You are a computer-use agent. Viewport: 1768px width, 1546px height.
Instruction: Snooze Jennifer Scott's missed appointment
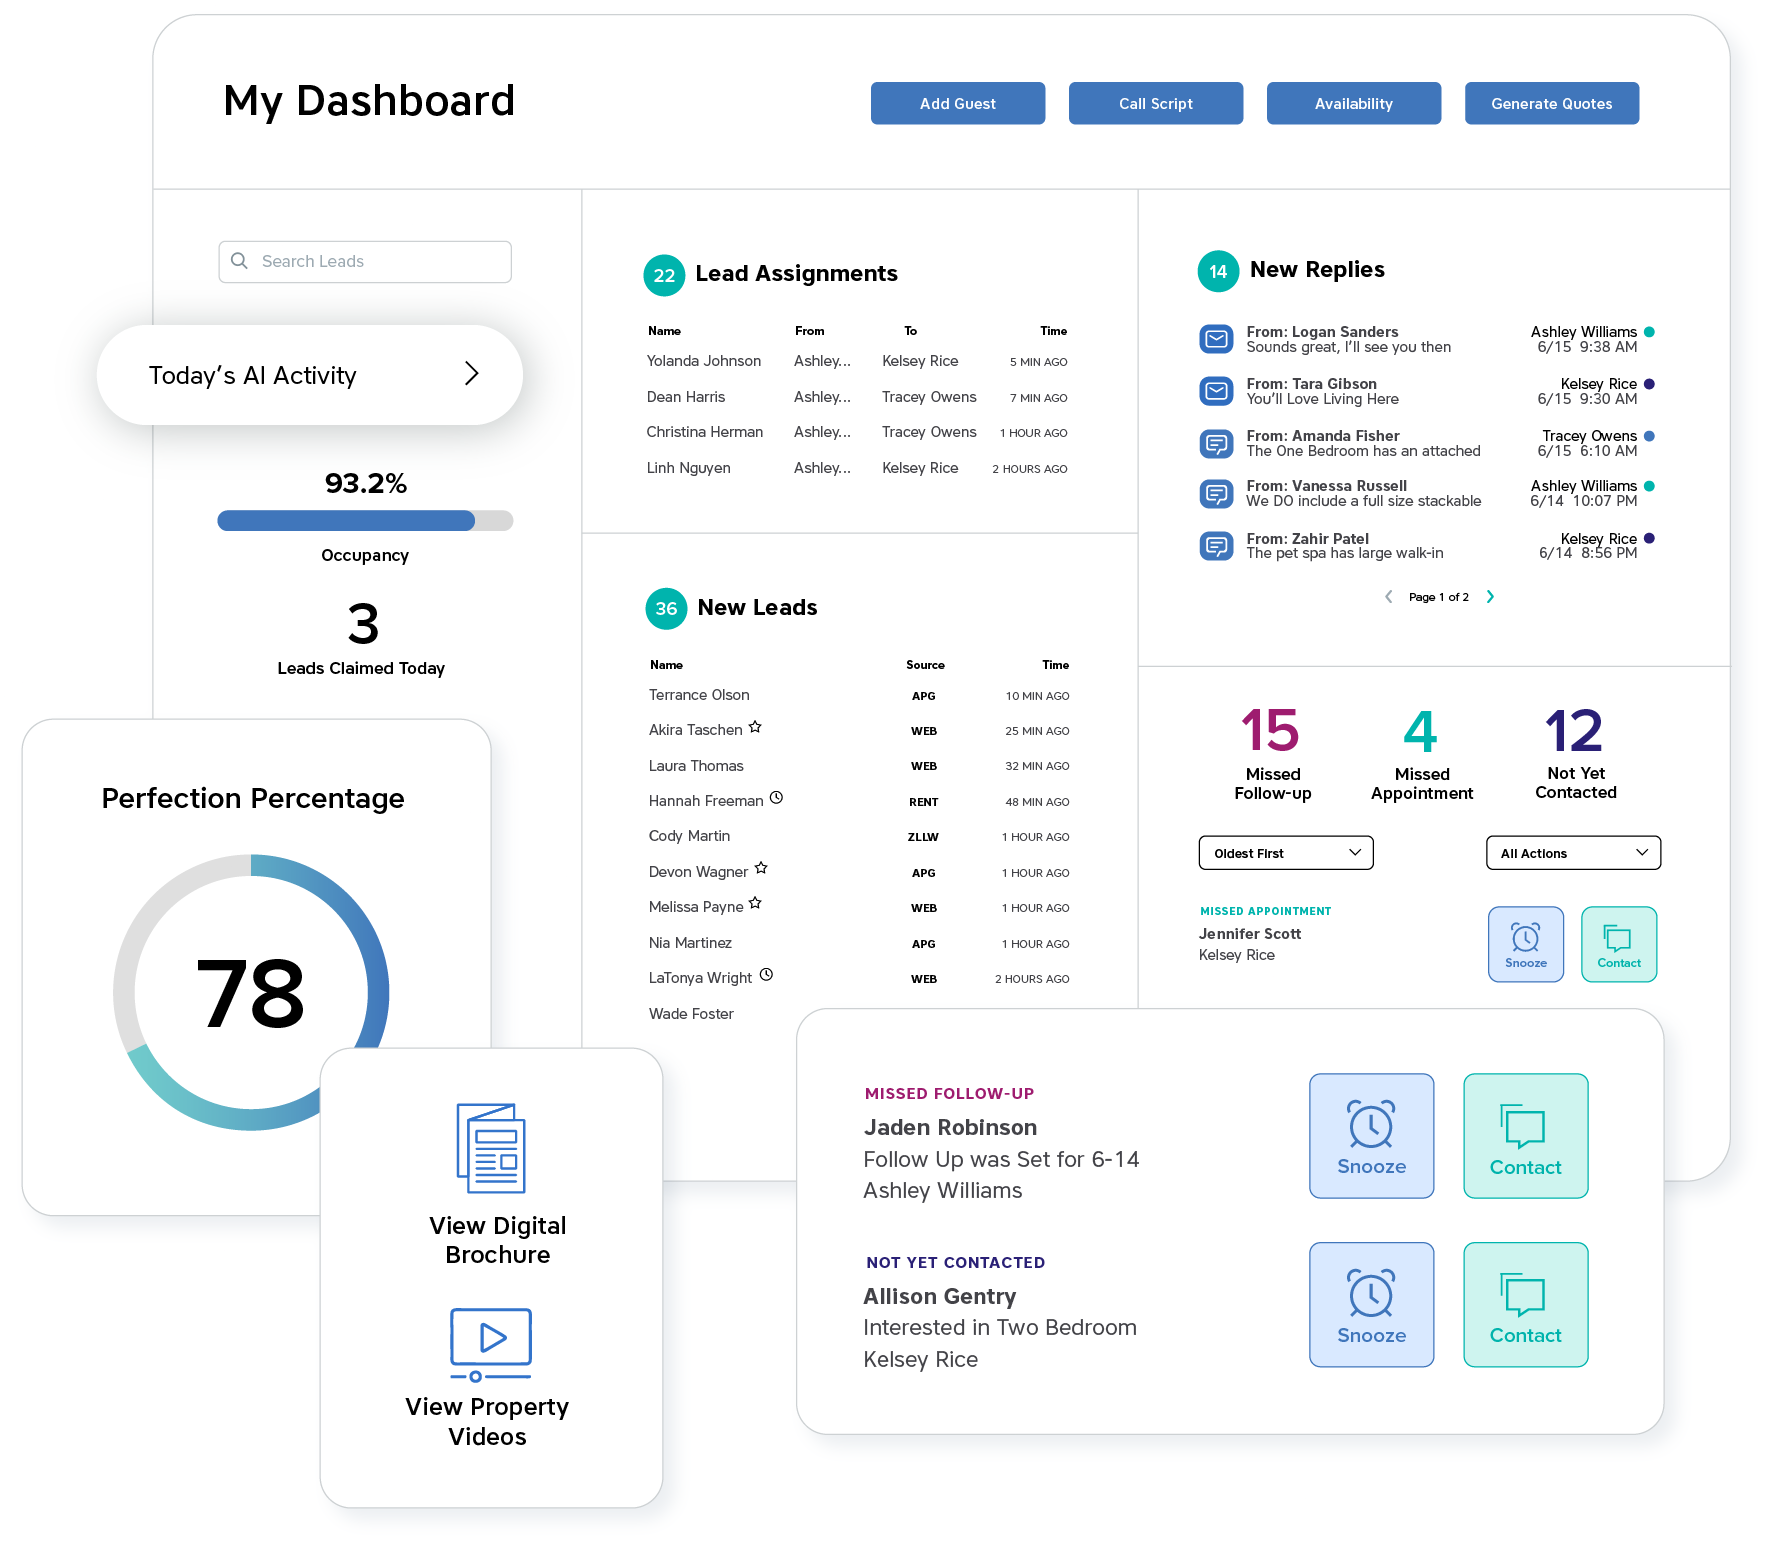[x=1525, y=944]
